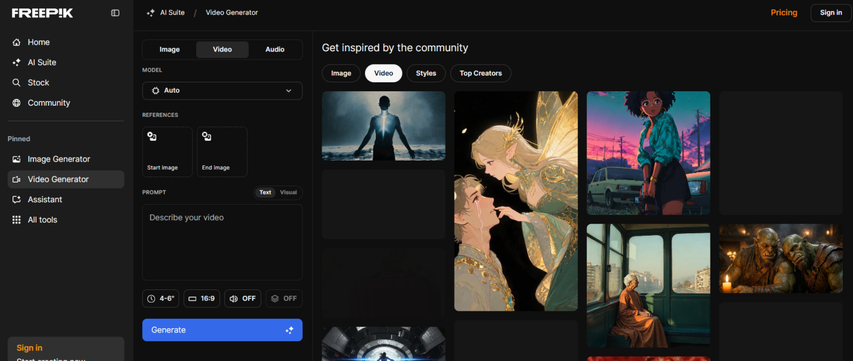853x361 pixels.
Task: Click the Start image upload icon
Action: coord(152,137)
